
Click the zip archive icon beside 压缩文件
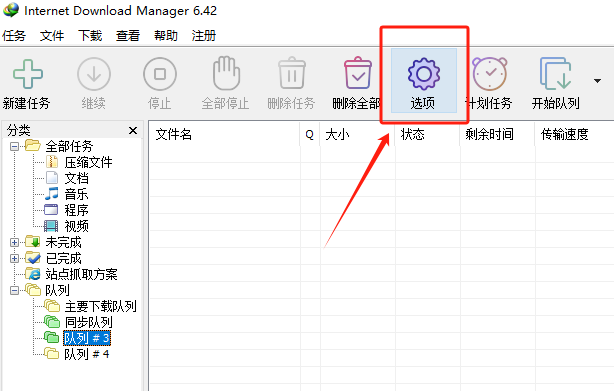click(52, 162)
